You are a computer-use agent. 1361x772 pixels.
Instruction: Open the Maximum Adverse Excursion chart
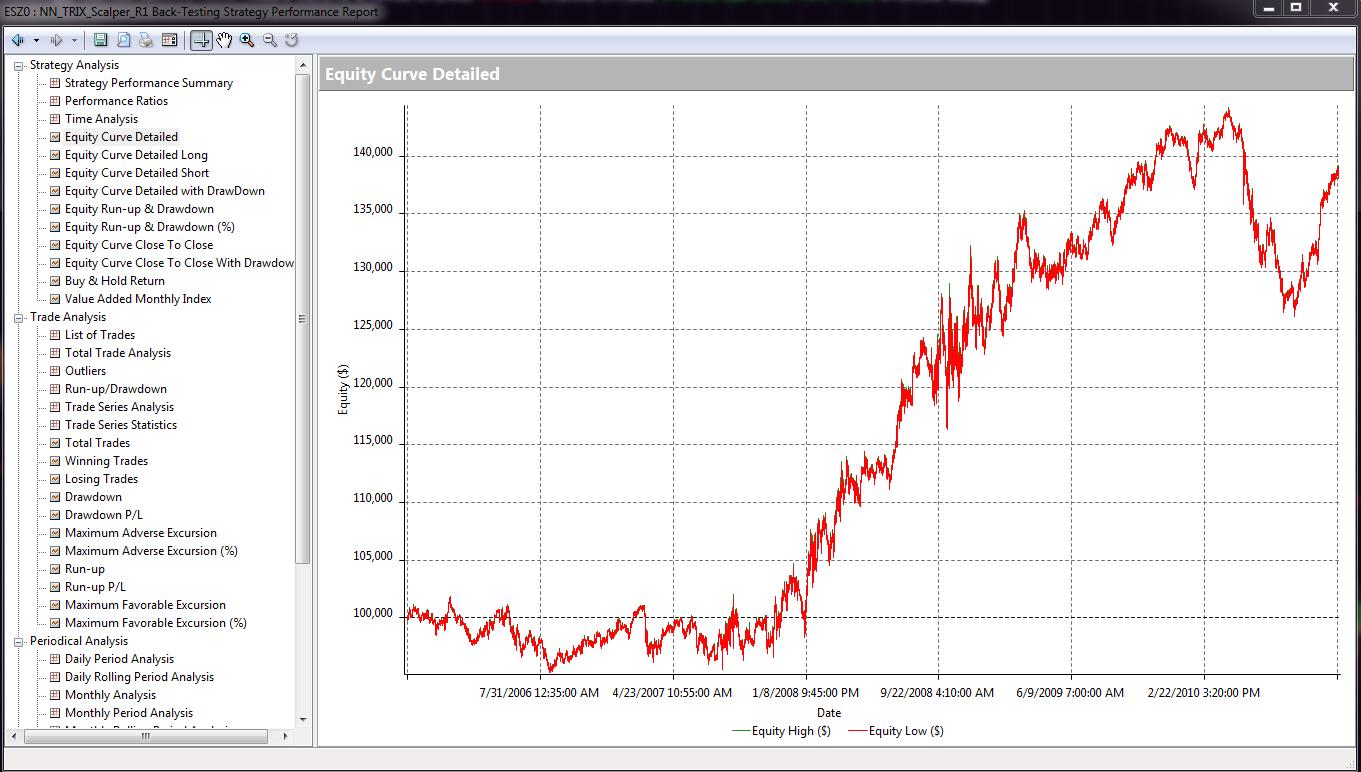(141, 533)
